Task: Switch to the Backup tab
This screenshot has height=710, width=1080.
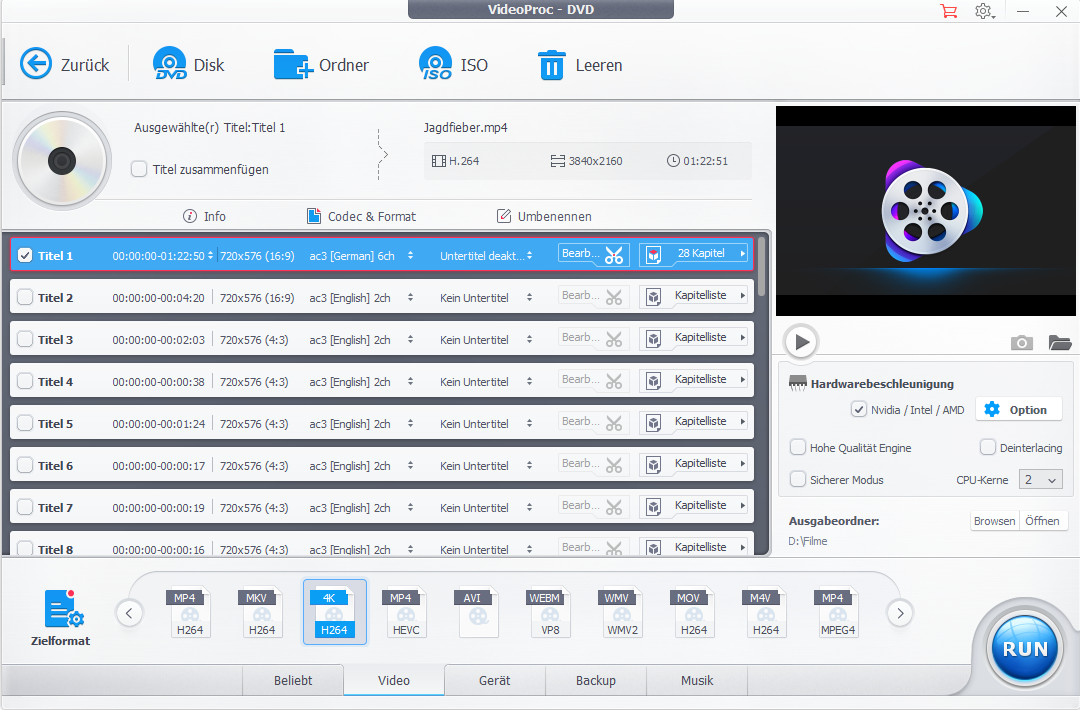Action: (596, 680)
